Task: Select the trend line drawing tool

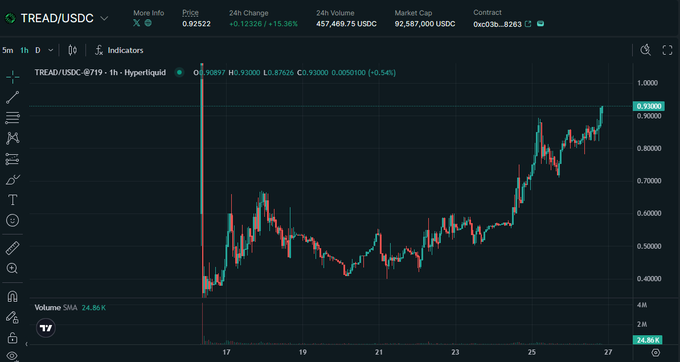Action: click(x=13, y=98)
